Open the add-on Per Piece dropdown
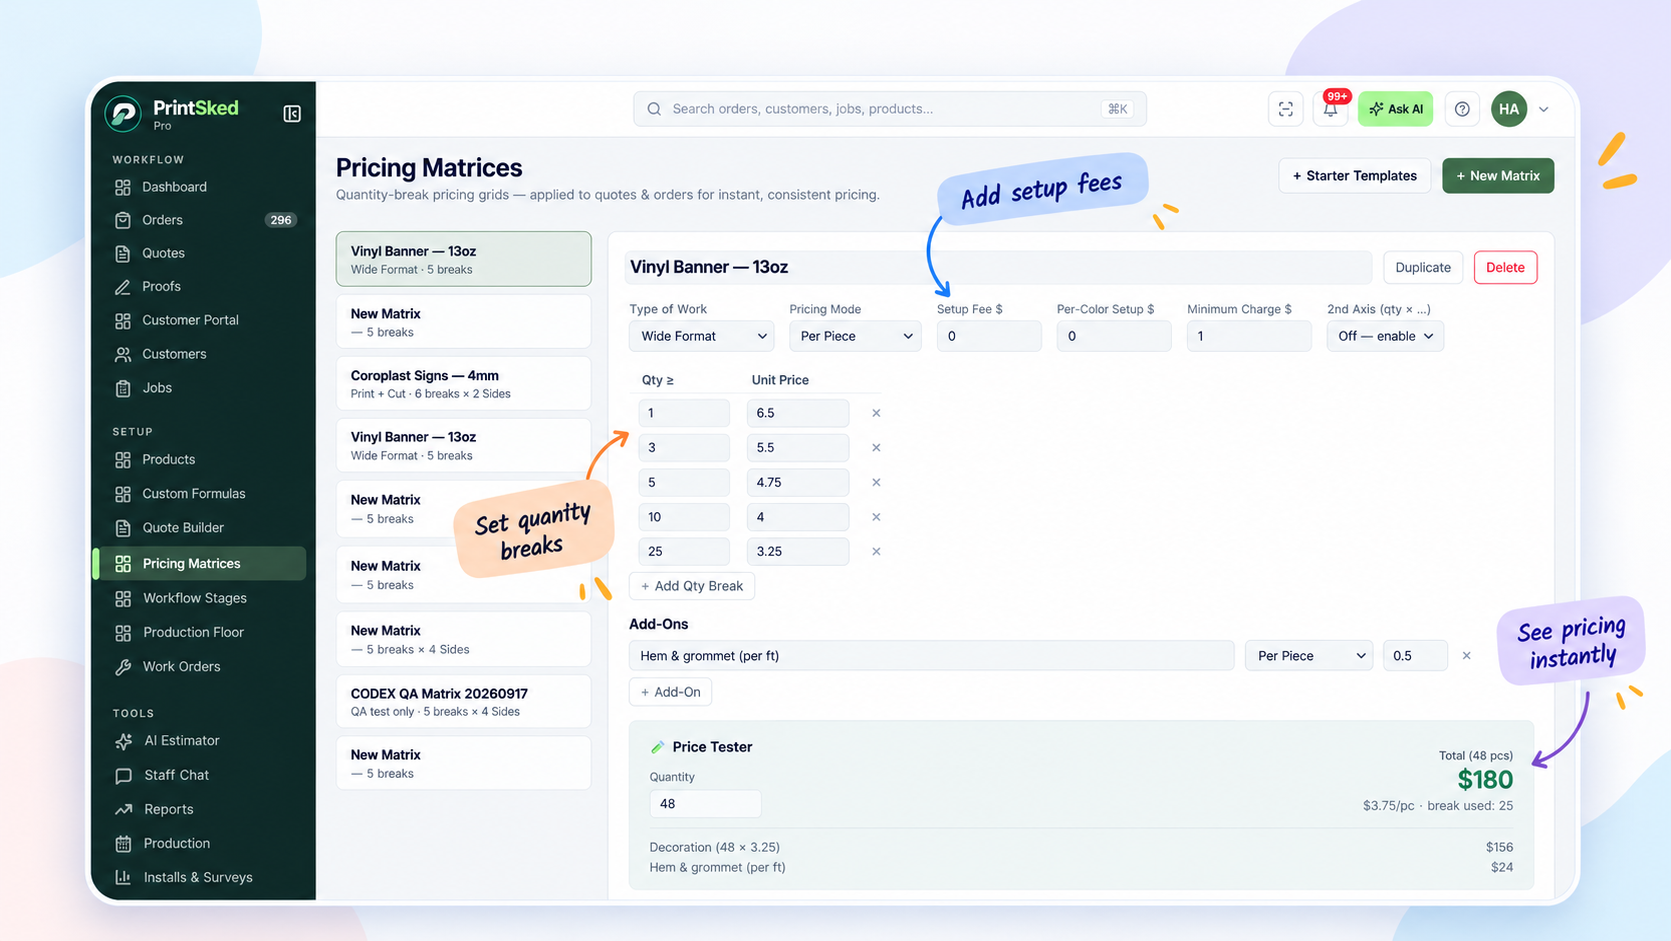The height and width of the screenshot is (941, 1671). click(1309, 656)
